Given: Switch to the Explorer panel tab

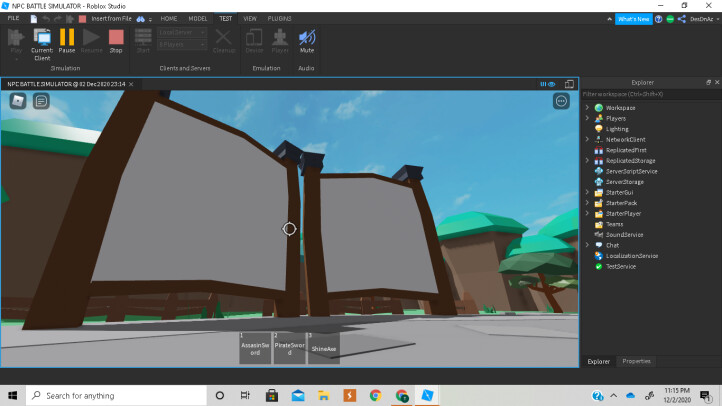Looking at the screenshot, I should tap(599, 361).
